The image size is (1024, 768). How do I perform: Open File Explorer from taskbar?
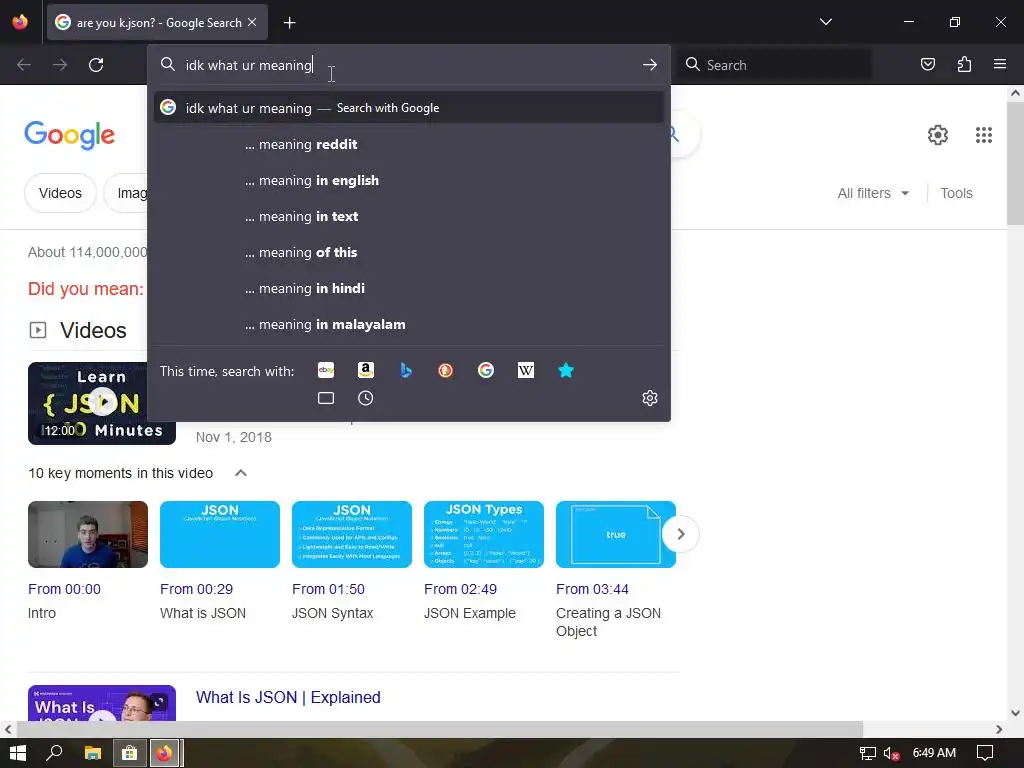pyautogui.click(x=93, y=753)
